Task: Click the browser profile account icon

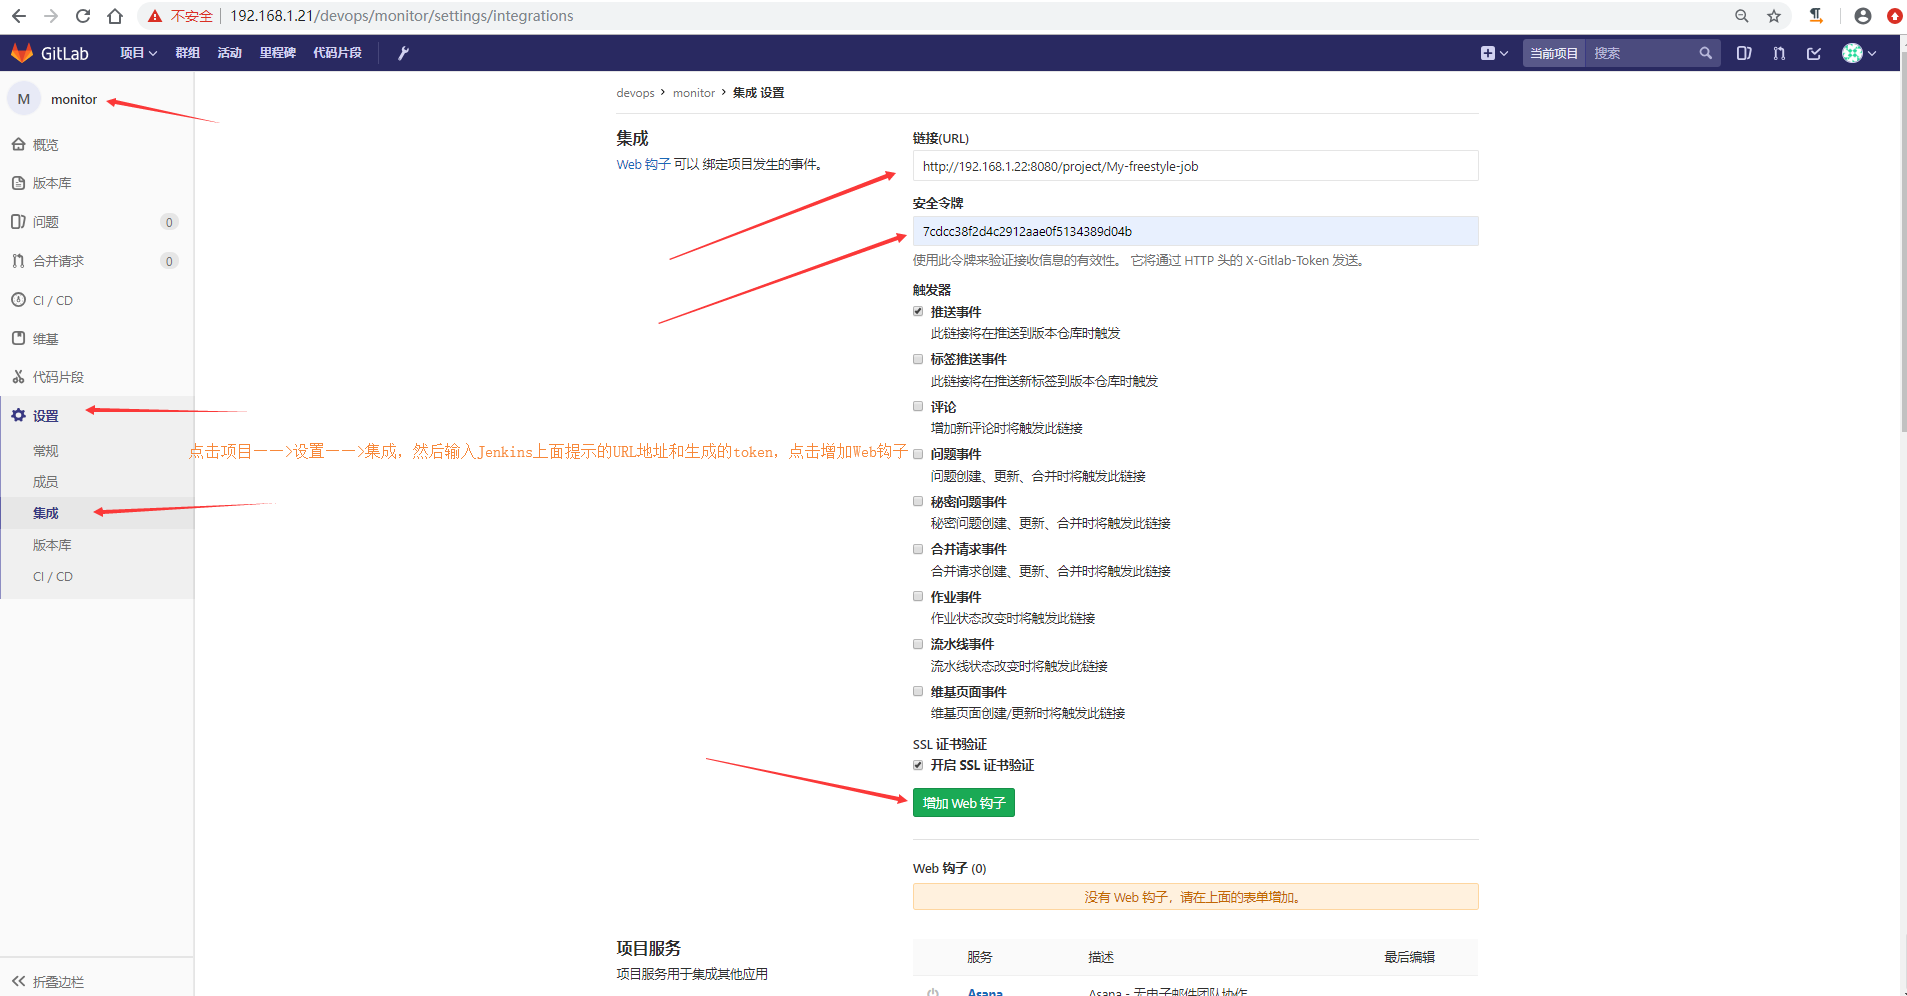Action: 1862,16
